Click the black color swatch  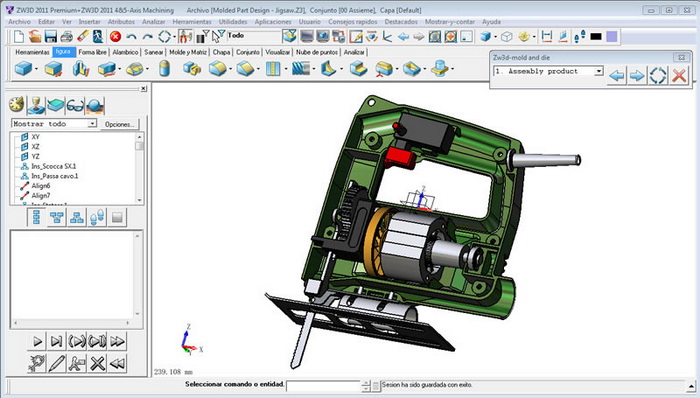point(596,37)
